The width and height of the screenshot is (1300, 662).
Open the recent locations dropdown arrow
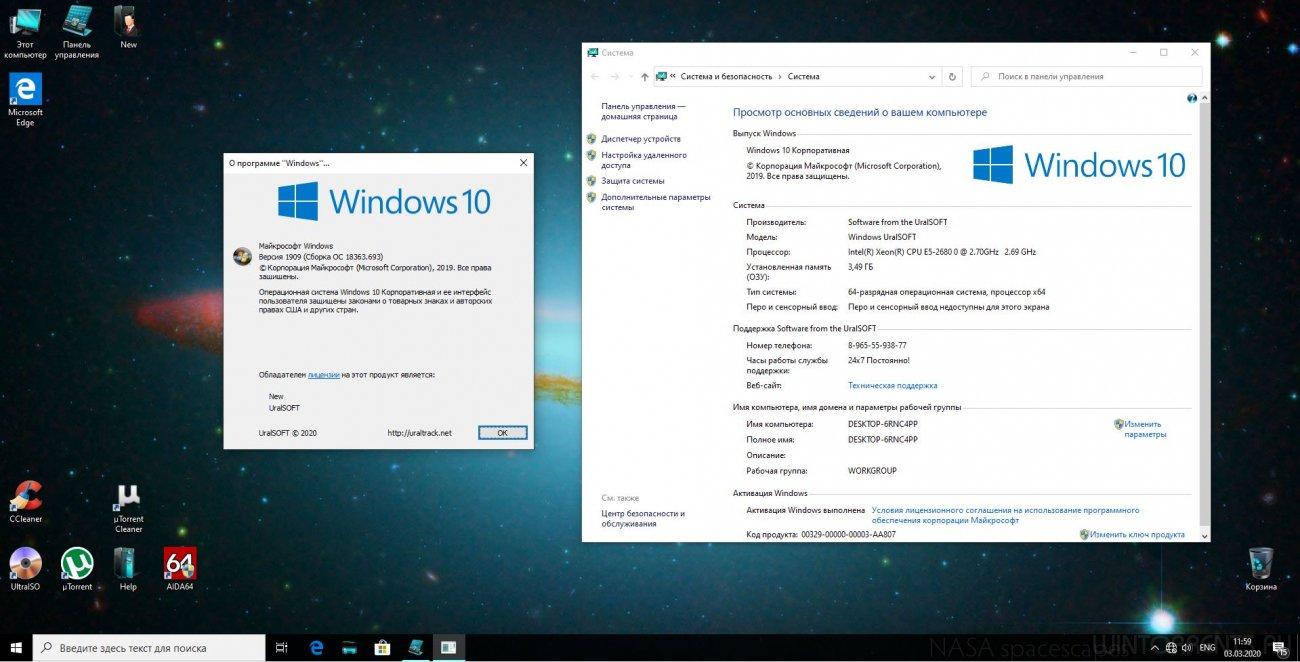(x=631, y=76)
